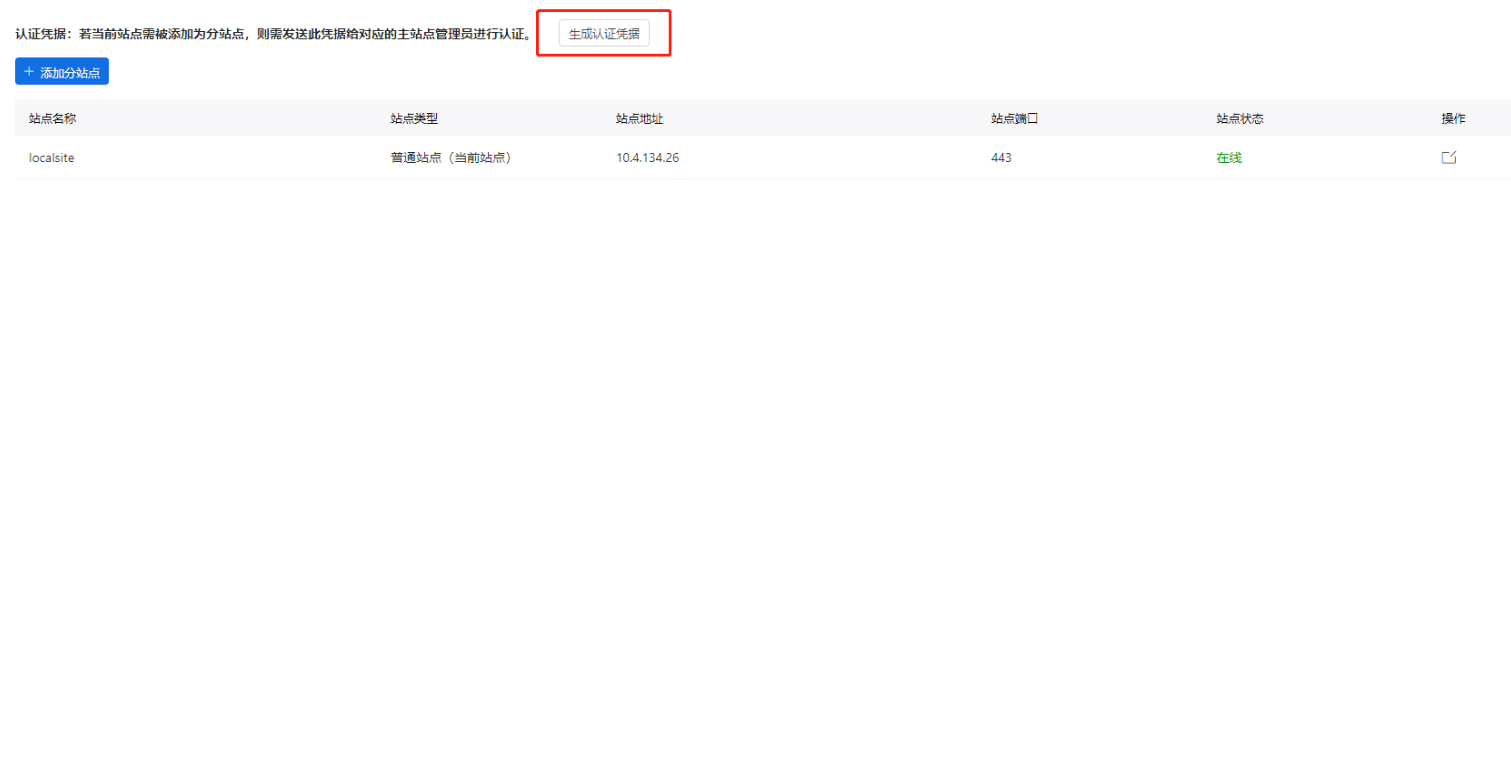The width and height of the screenshot is (1511, 769).
Task: Select the 10.4.134.26 address cell
Action: point(648,158)
